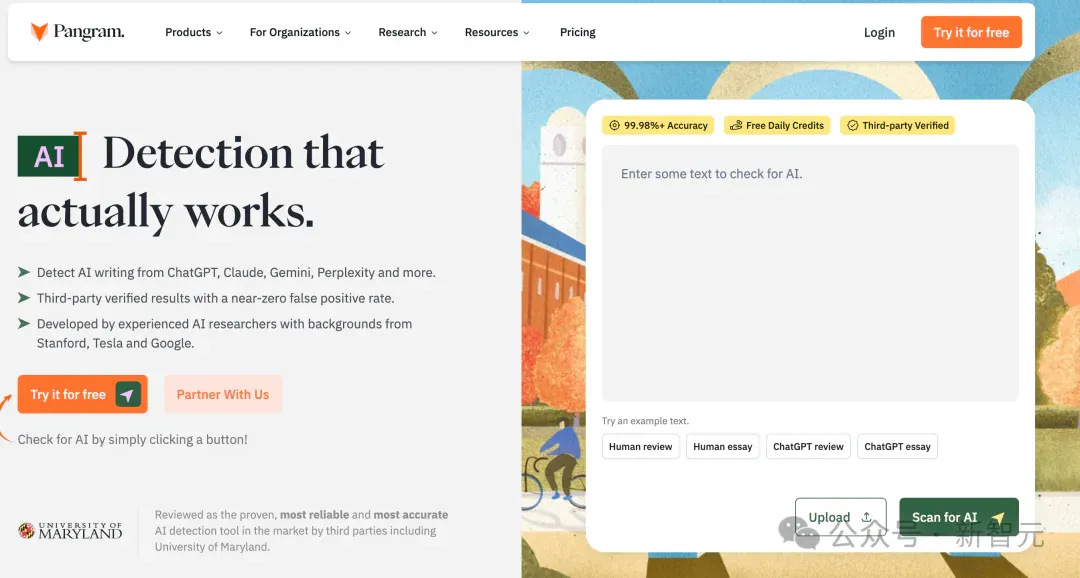The width and height of the screenshot is (1080, 578).
Task: Start Scan for AI
Action: pos(959,517)
